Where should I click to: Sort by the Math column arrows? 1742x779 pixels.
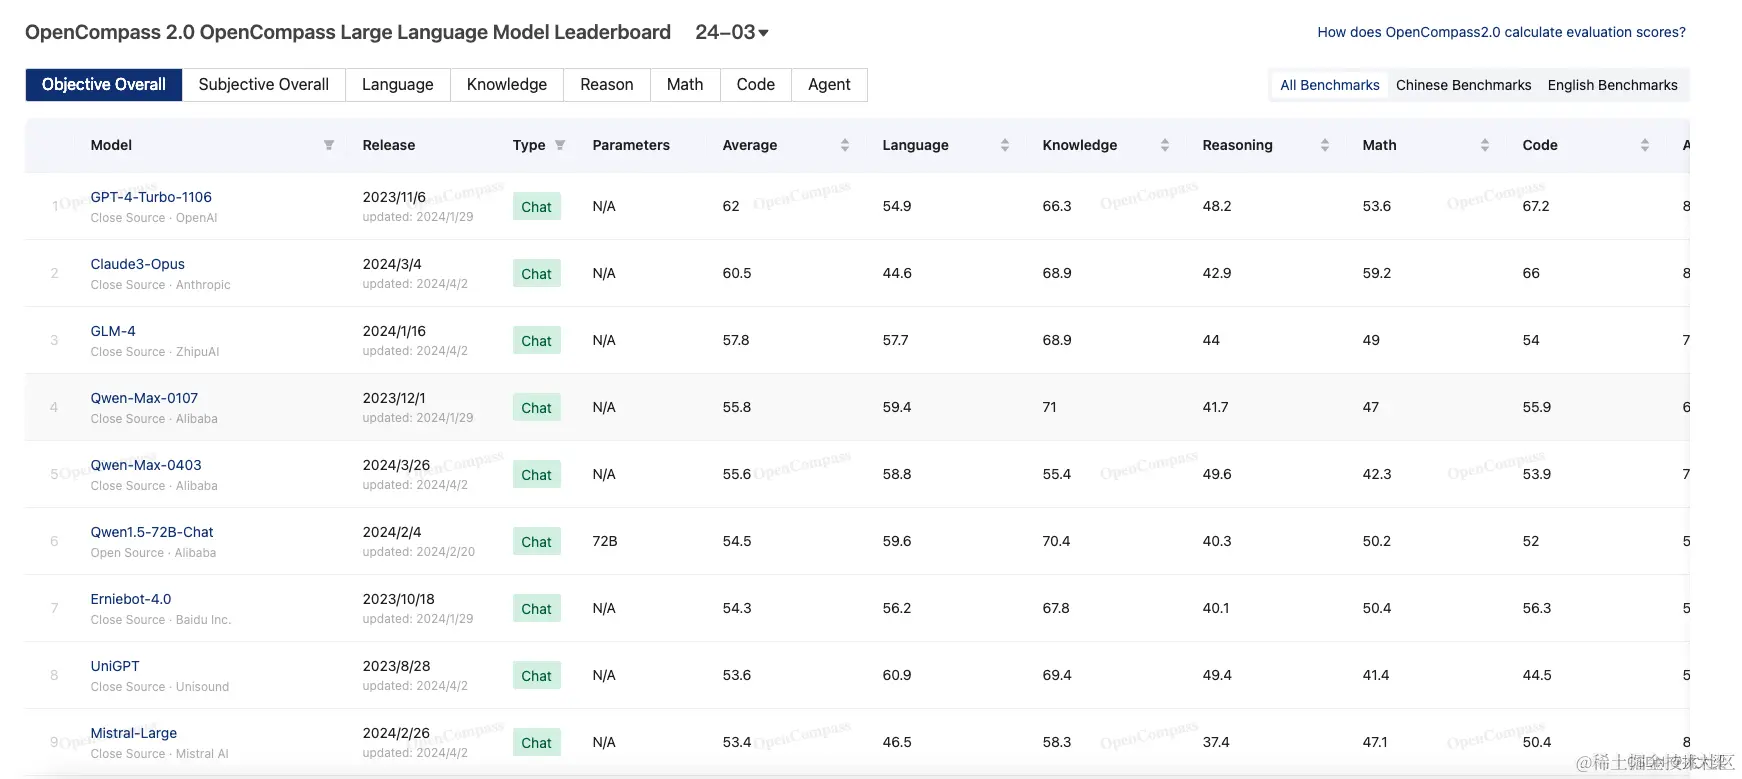point(1485,145)
